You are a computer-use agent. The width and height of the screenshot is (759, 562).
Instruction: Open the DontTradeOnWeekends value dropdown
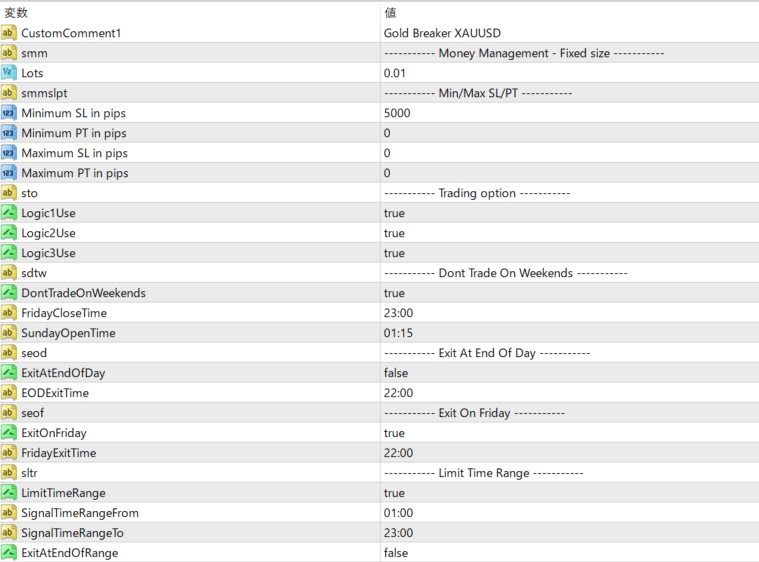click(394, 293)
